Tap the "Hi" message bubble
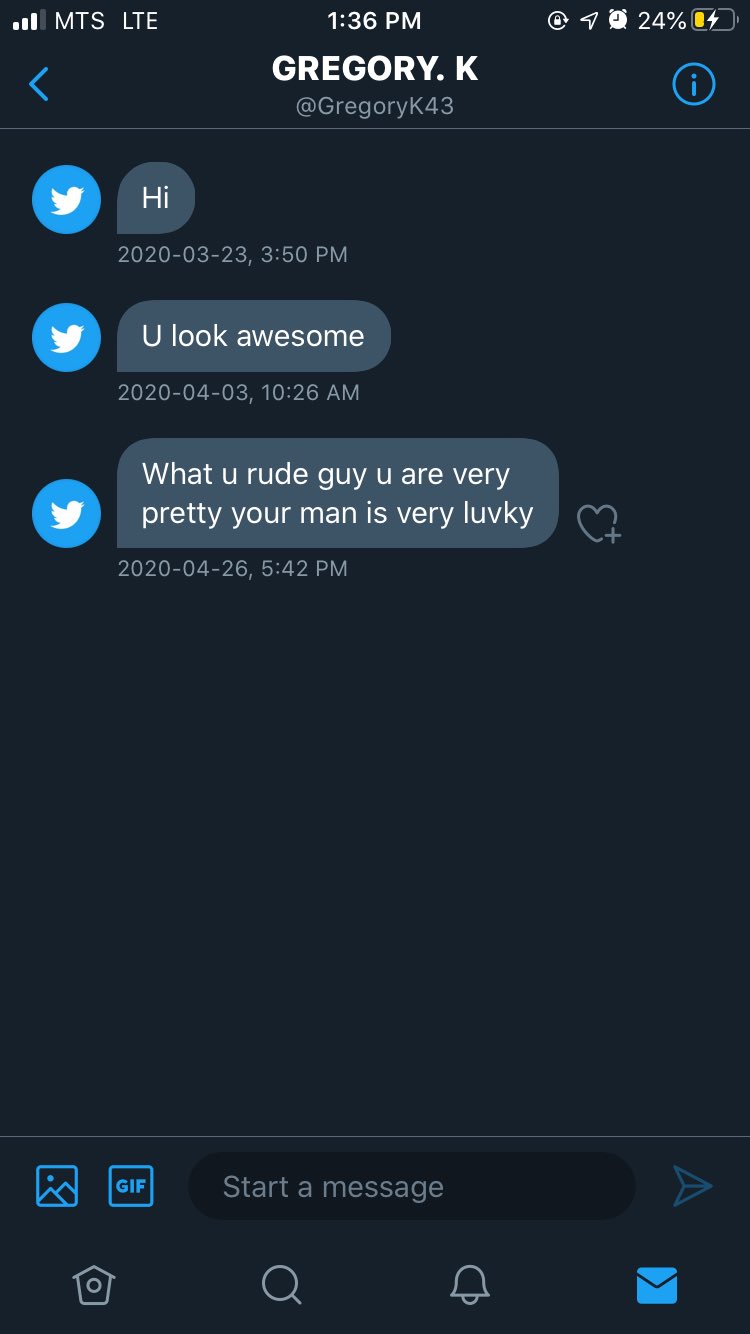Screen dimensions: 750x1334 pos(156,198)
